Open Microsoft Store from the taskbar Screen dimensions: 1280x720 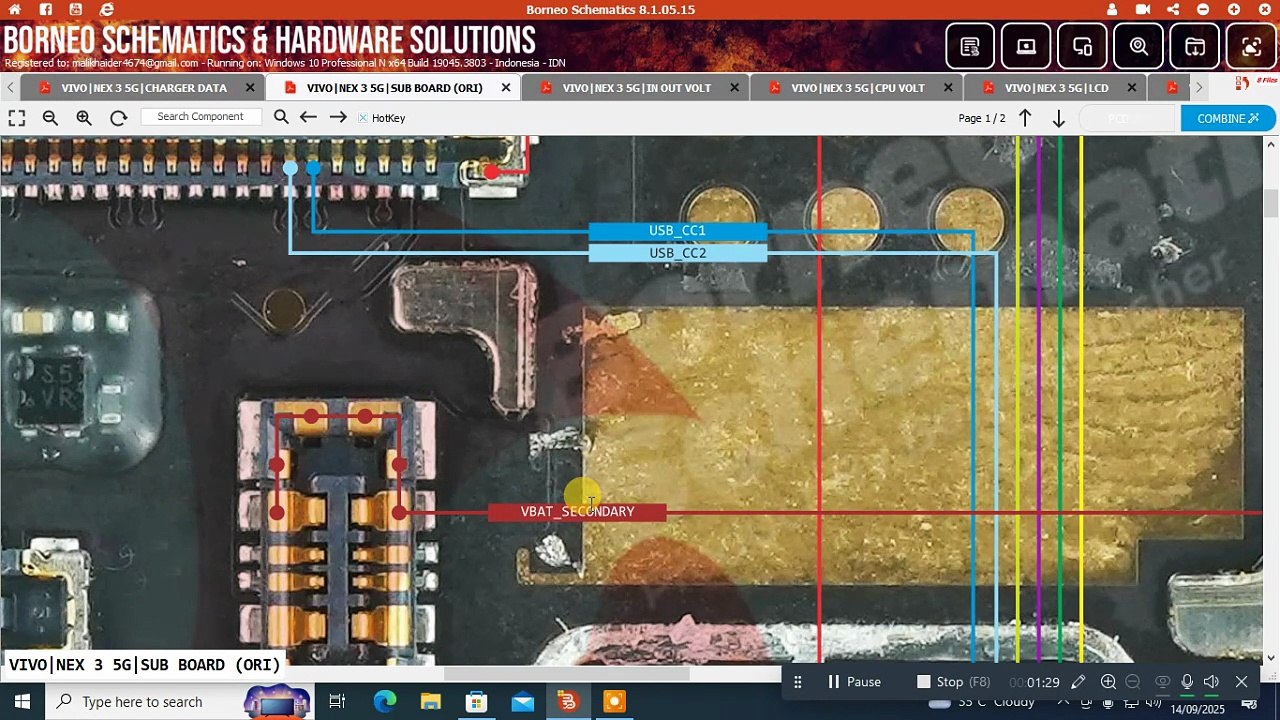[x=477, y=702]
